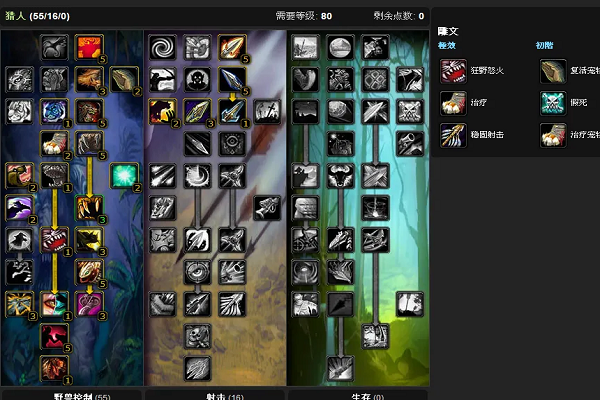Select Endurance Training talent with 5 points
600x400 pixels.
point(89,47)
